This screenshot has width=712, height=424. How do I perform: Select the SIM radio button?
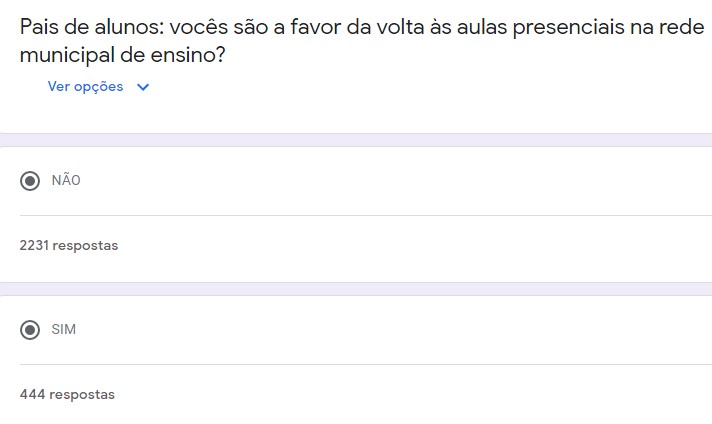31,330
